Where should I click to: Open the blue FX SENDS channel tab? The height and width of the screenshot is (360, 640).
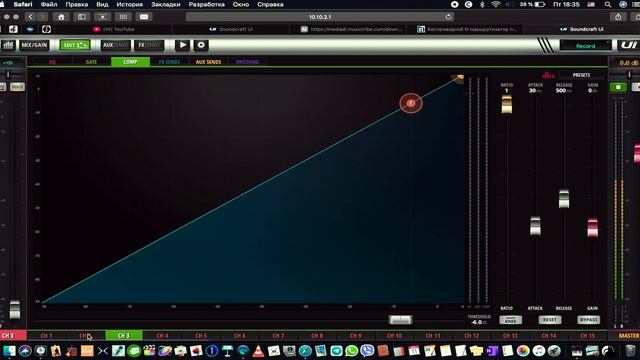[x=169, y=62]
